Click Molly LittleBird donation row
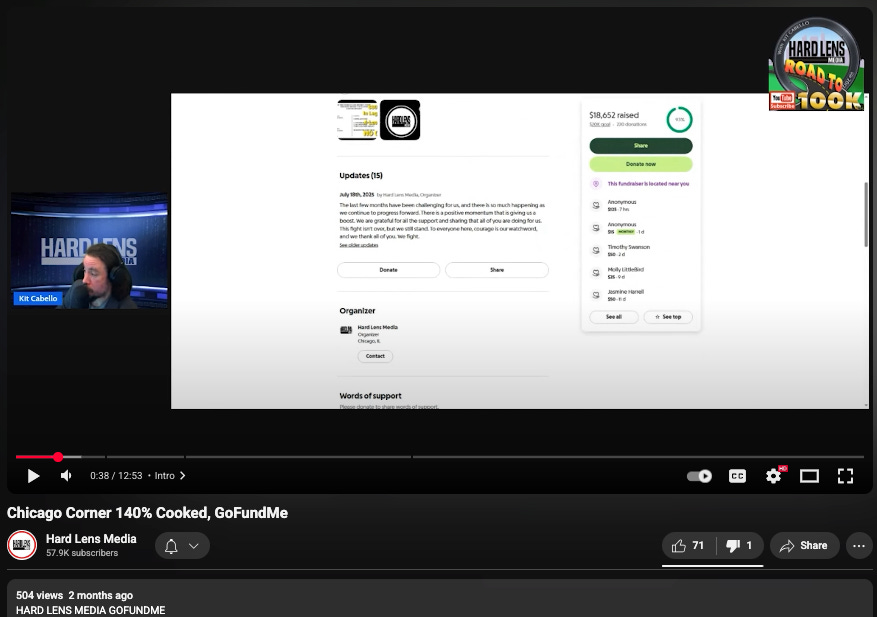 (641, 273)
